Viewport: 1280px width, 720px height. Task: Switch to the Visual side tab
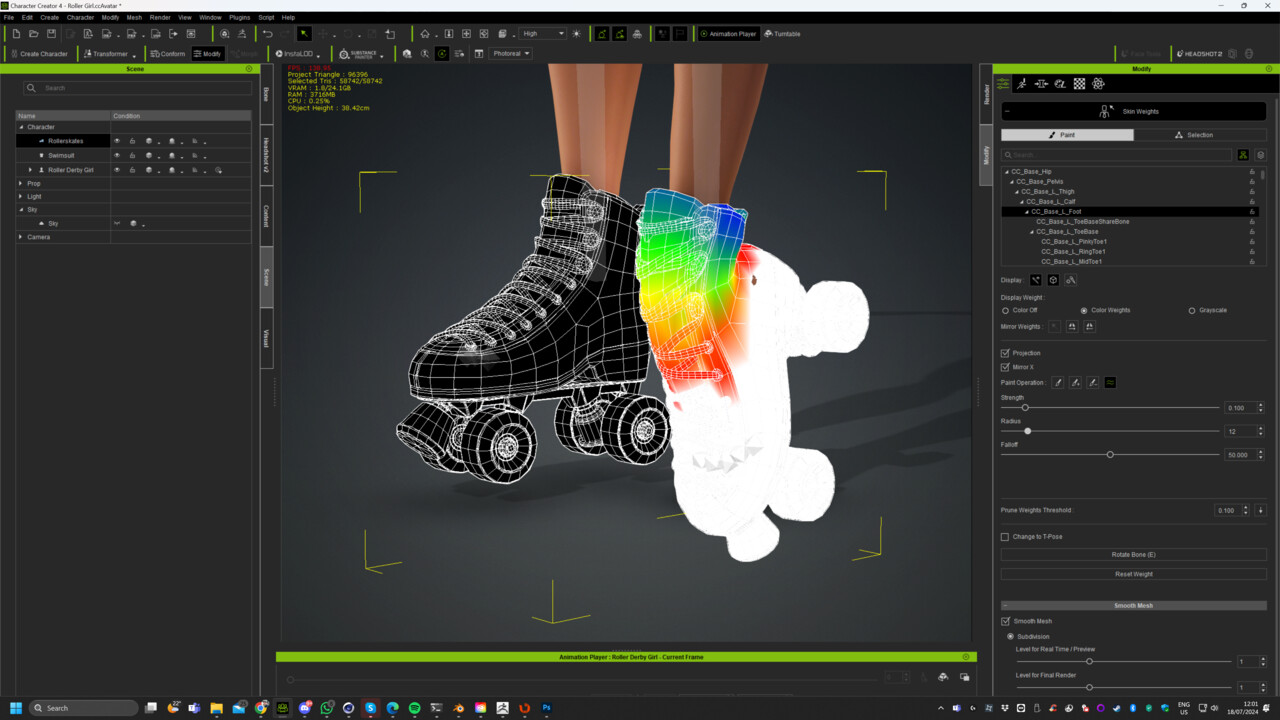(x=266, y=338)
